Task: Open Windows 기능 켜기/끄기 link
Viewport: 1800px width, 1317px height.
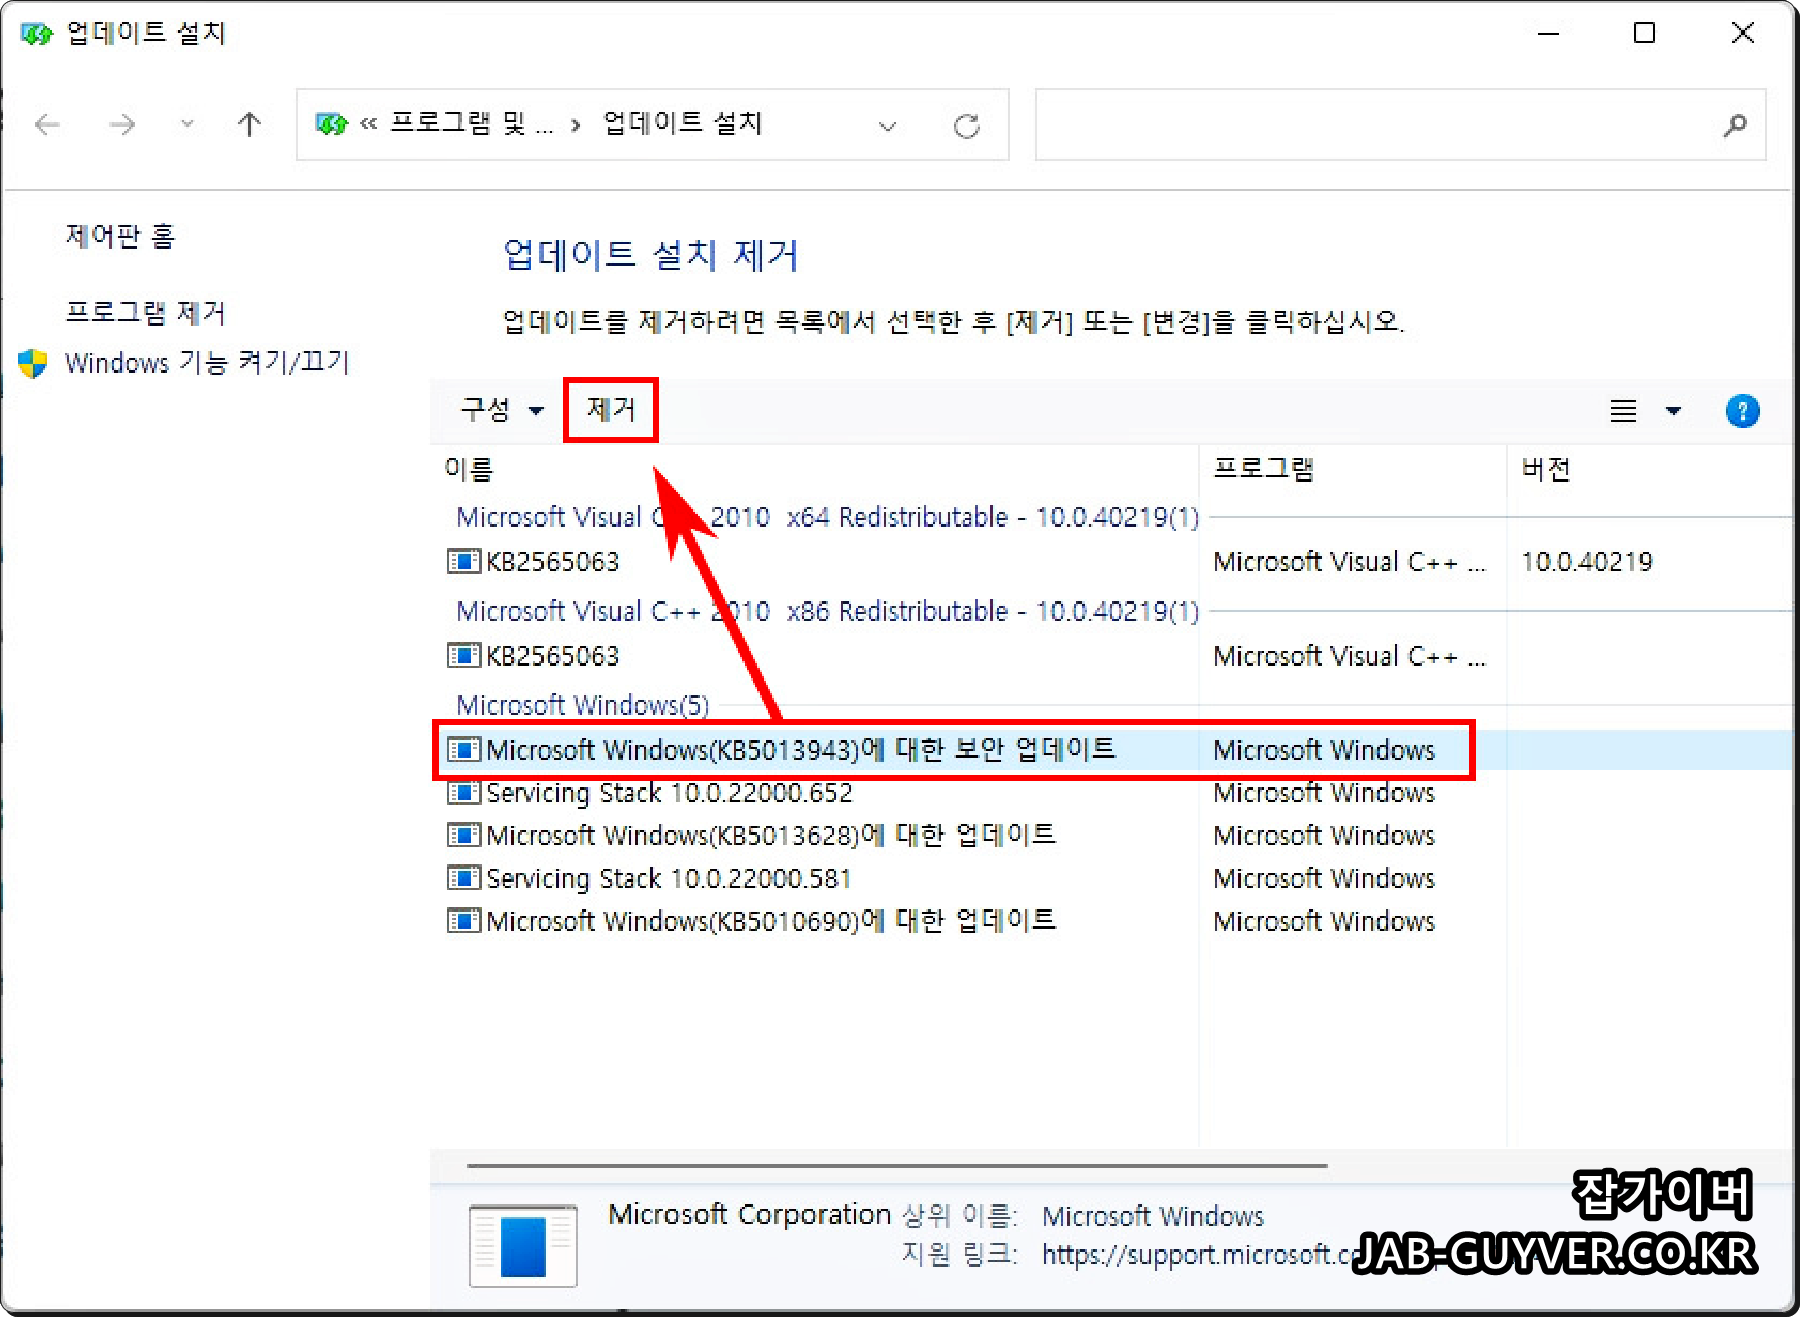Action: point(207,362)
